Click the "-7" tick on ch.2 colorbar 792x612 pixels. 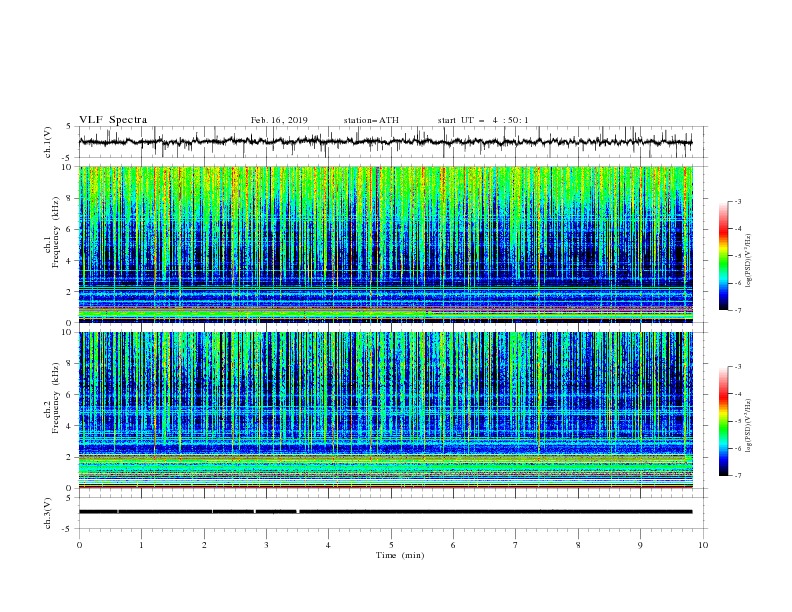[x=737, y=475]
